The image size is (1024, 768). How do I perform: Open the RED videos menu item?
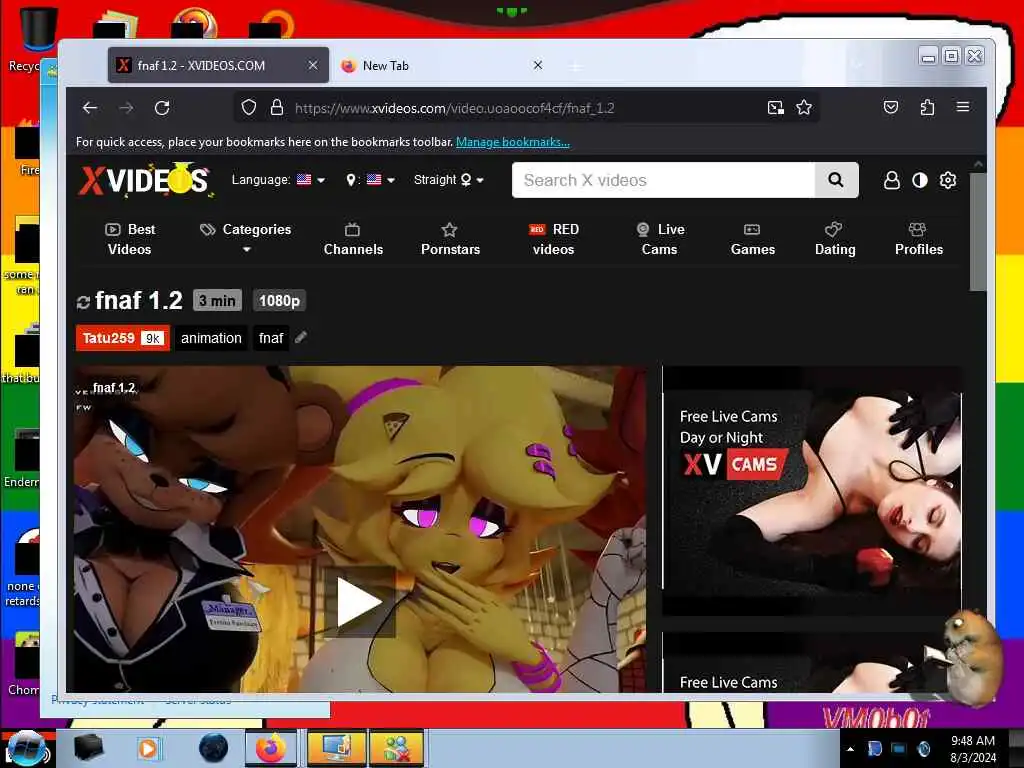tap(554, 239)
